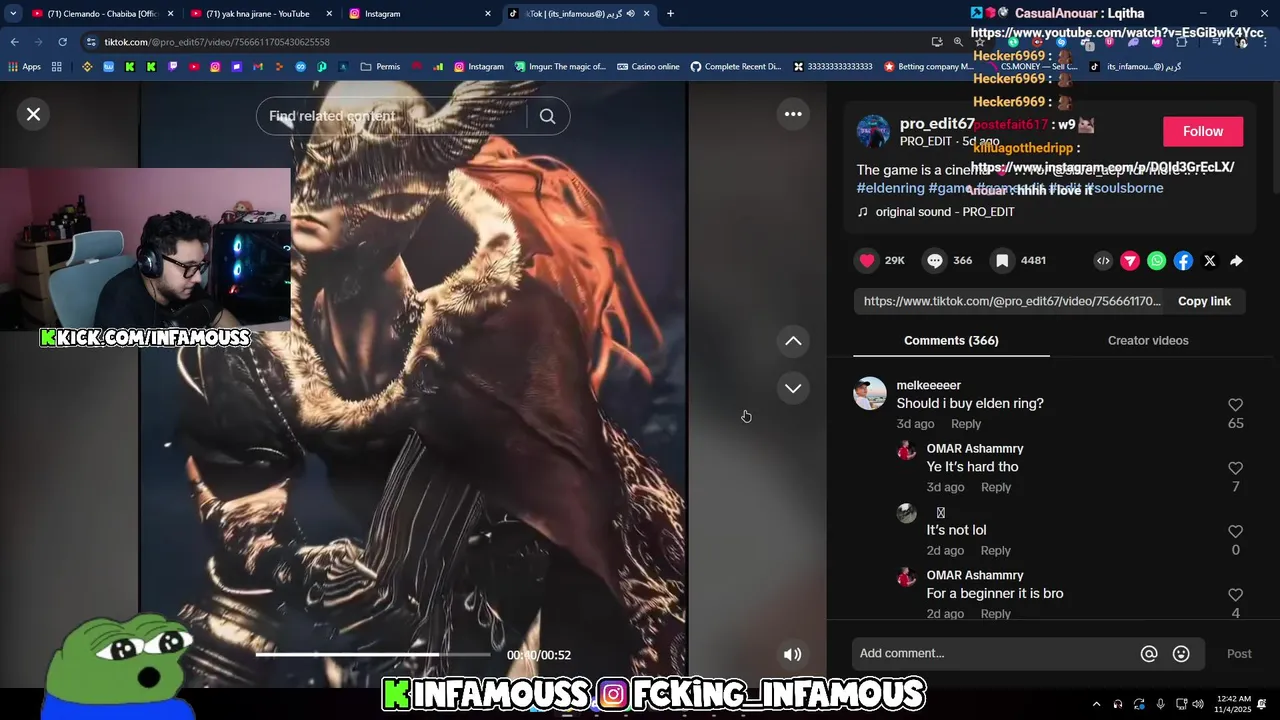
Task: Go to next video with down chevron
Action: pyautogui.click(x=793, y=388)
